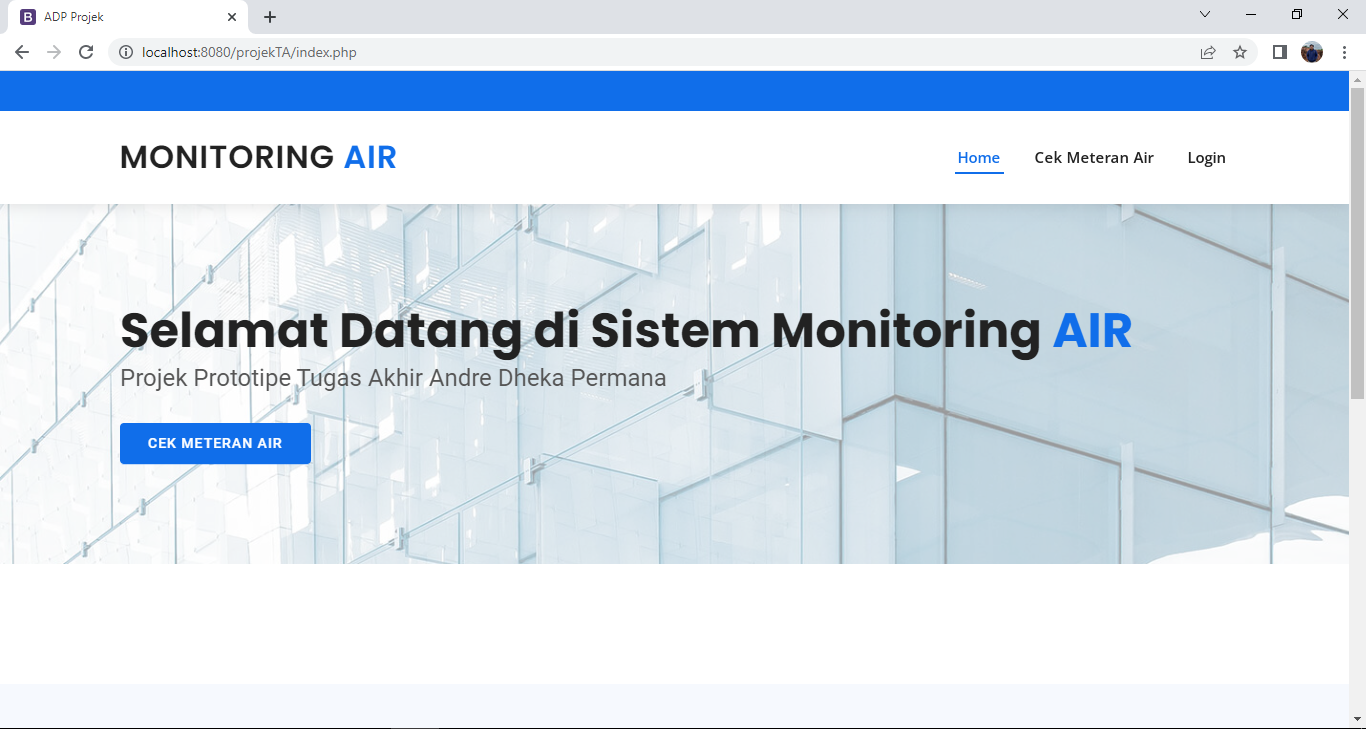The image size is (1366, 729).
Task: Click the browser profile avatar
Action: [x=1311, y=51]
